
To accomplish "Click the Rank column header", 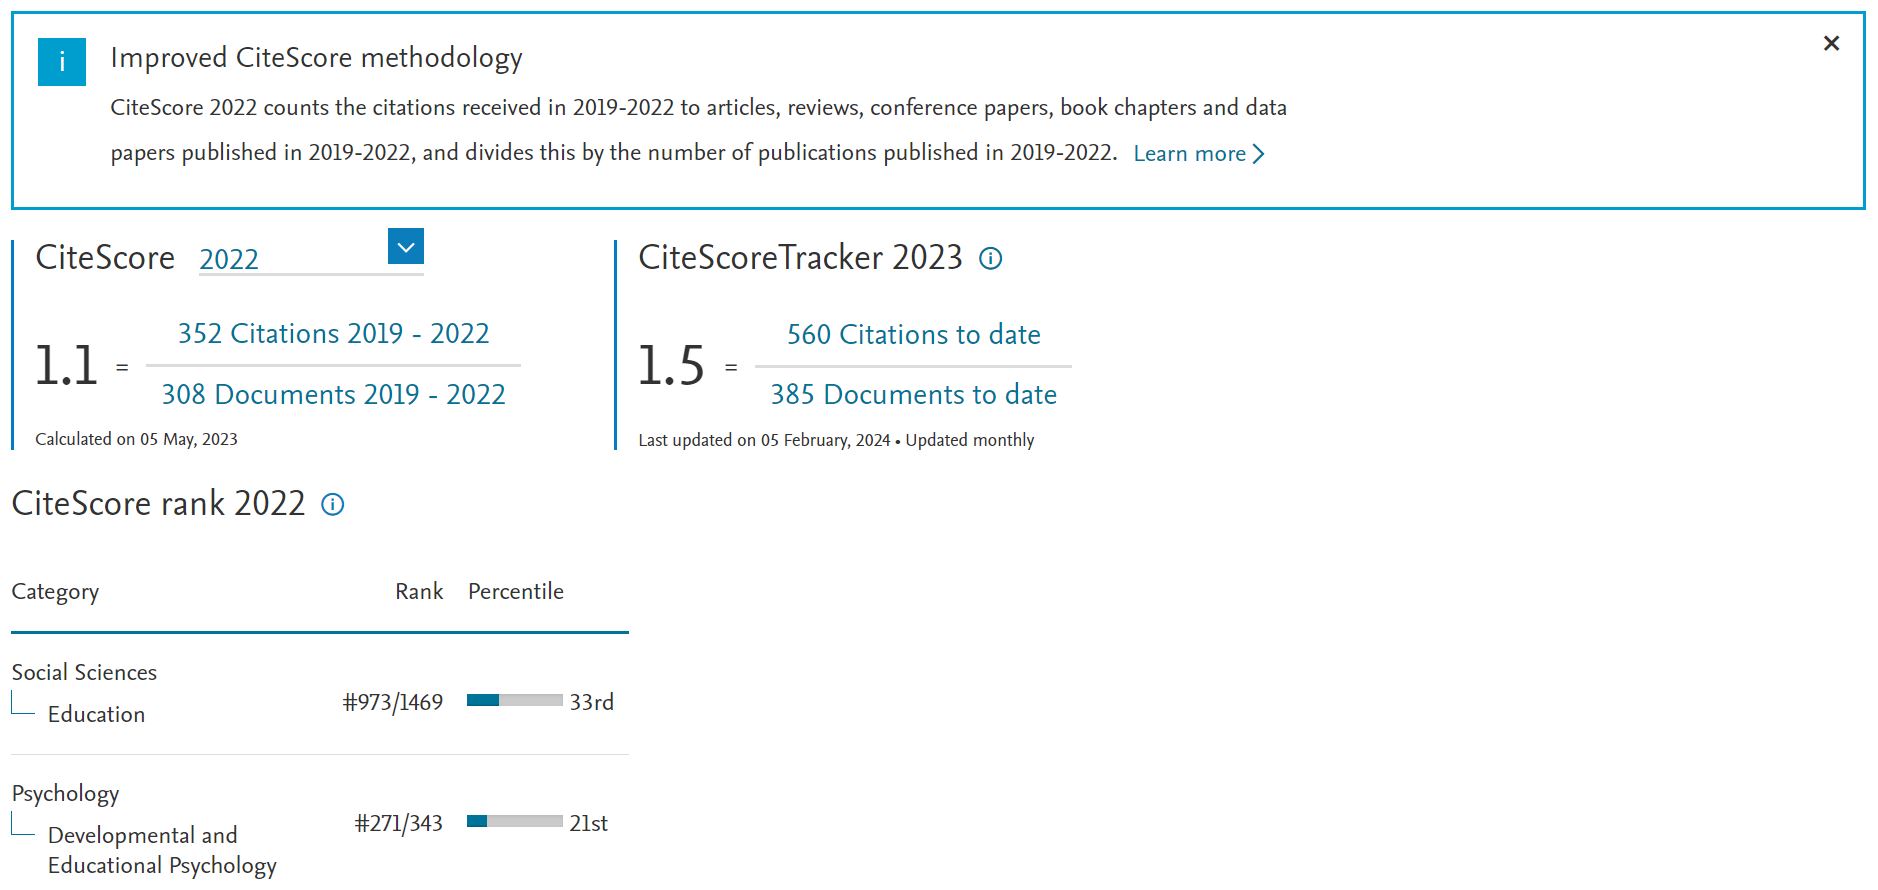I will pos(419,591).
